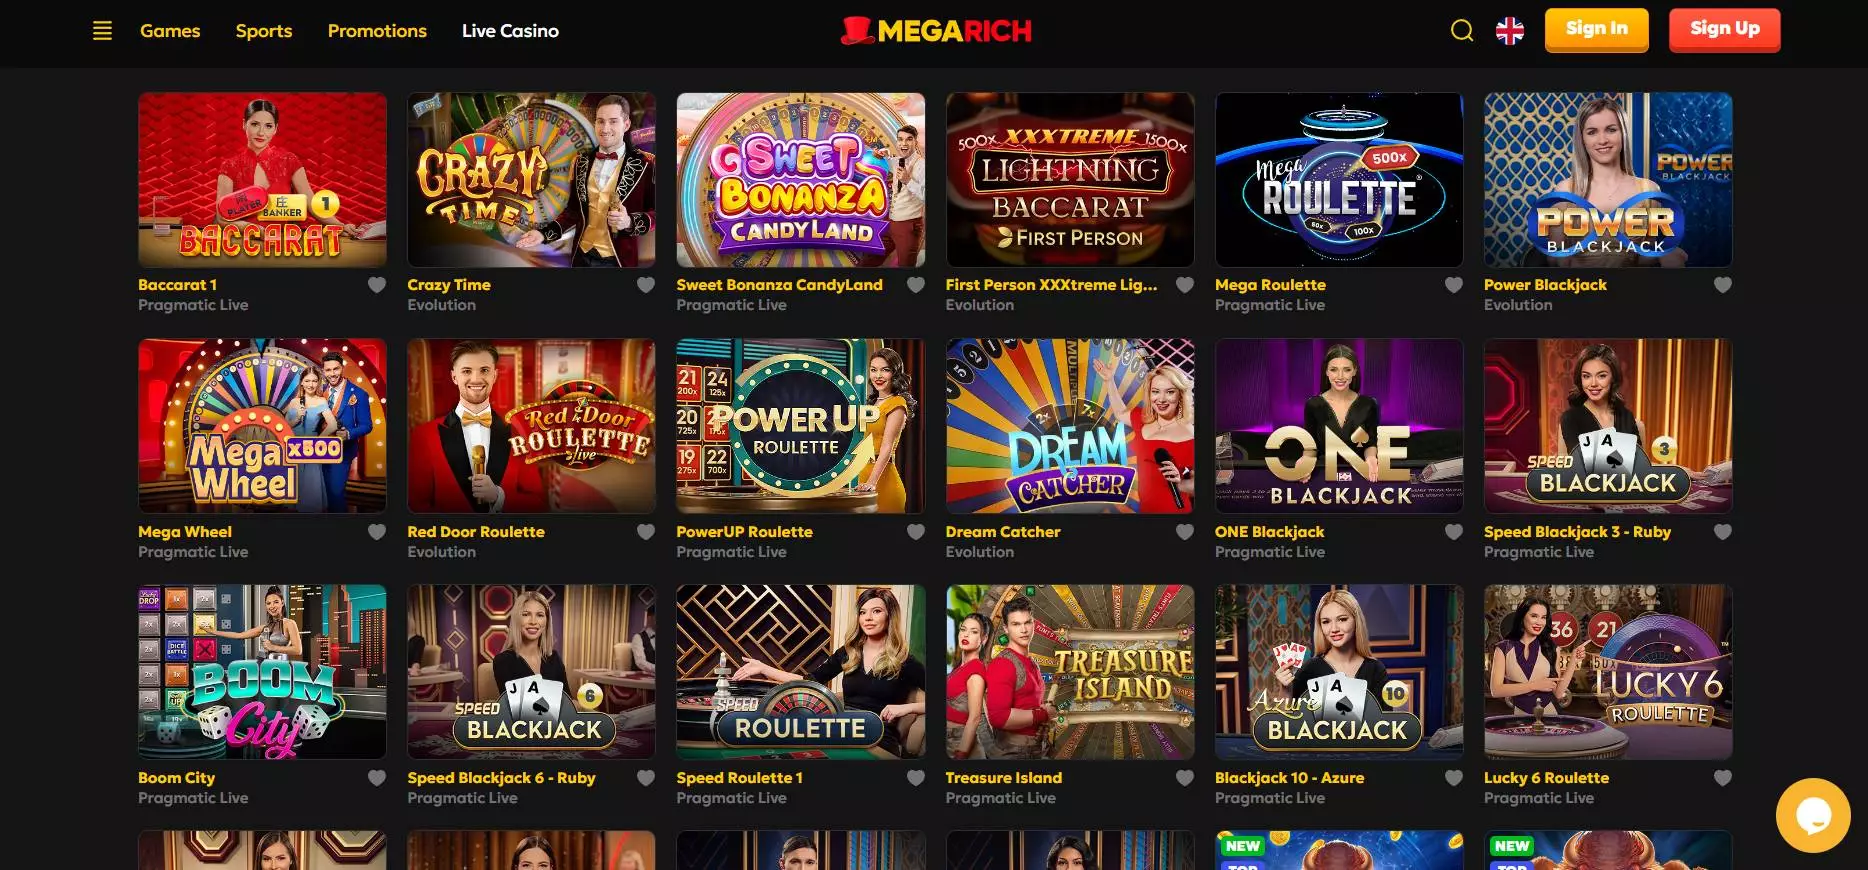Open the Games menu
This screenshot has height=870, width=1868.
click(170, 31)
